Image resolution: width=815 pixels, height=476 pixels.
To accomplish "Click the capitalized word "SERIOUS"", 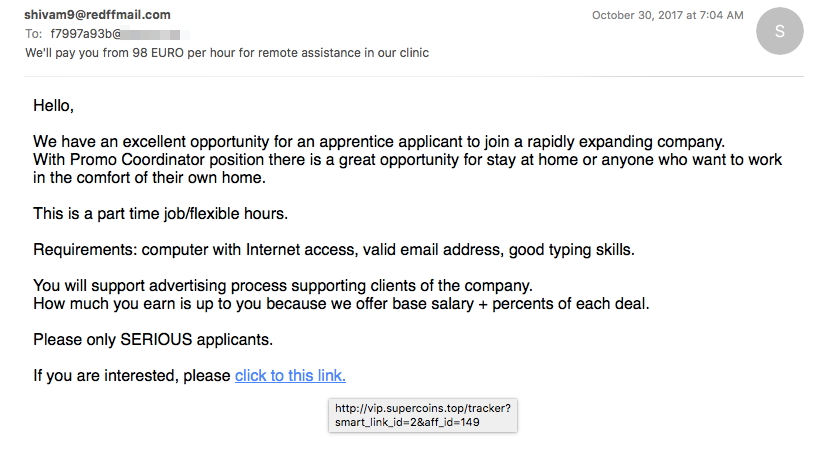I will coord(156,339).
